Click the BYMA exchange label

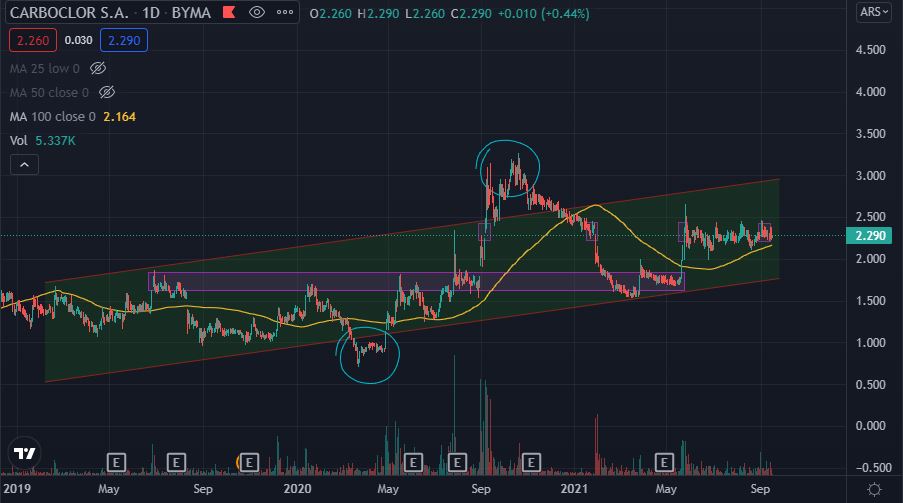tap(191, 13)
